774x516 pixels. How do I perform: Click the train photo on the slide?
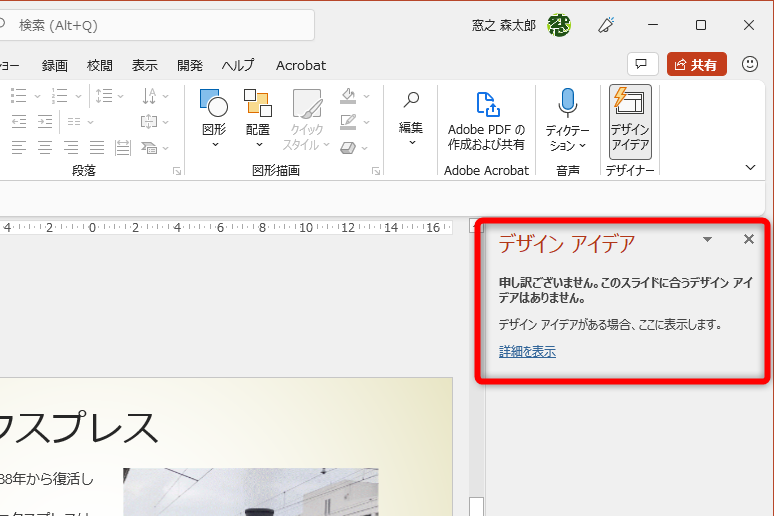pyautogui.click(x=251, y=492)
